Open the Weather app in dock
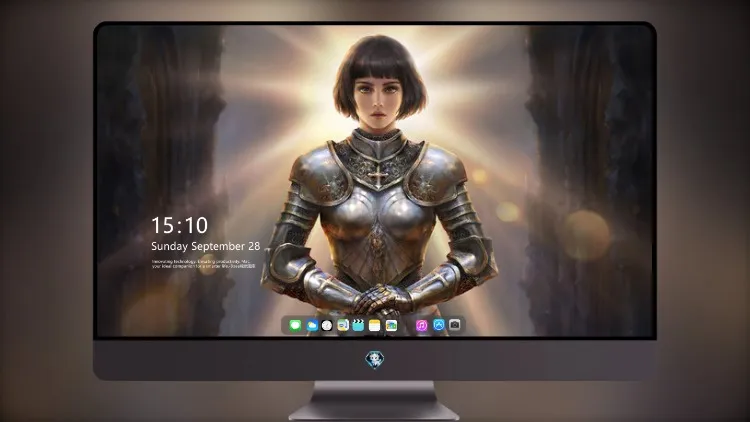The height and width of the screenshot is (422, 750). 312,325
